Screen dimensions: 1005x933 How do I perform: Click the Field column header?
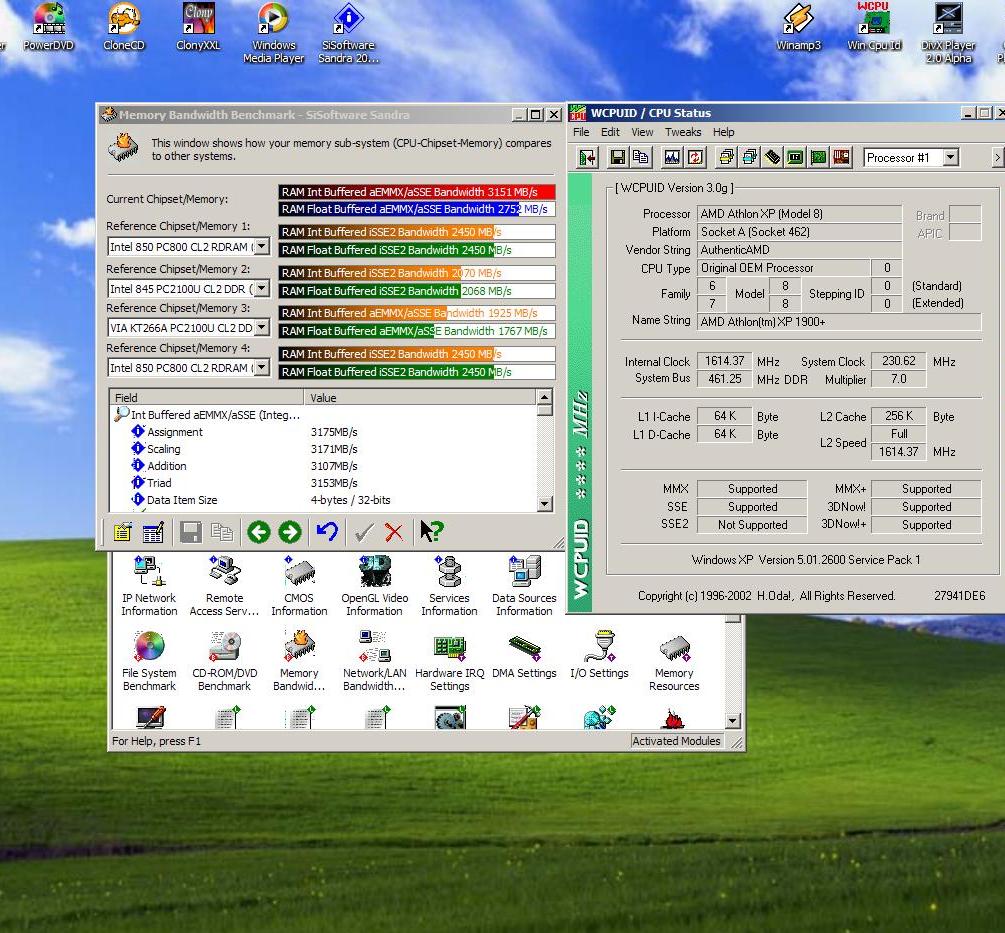click(x=206, y=397)
